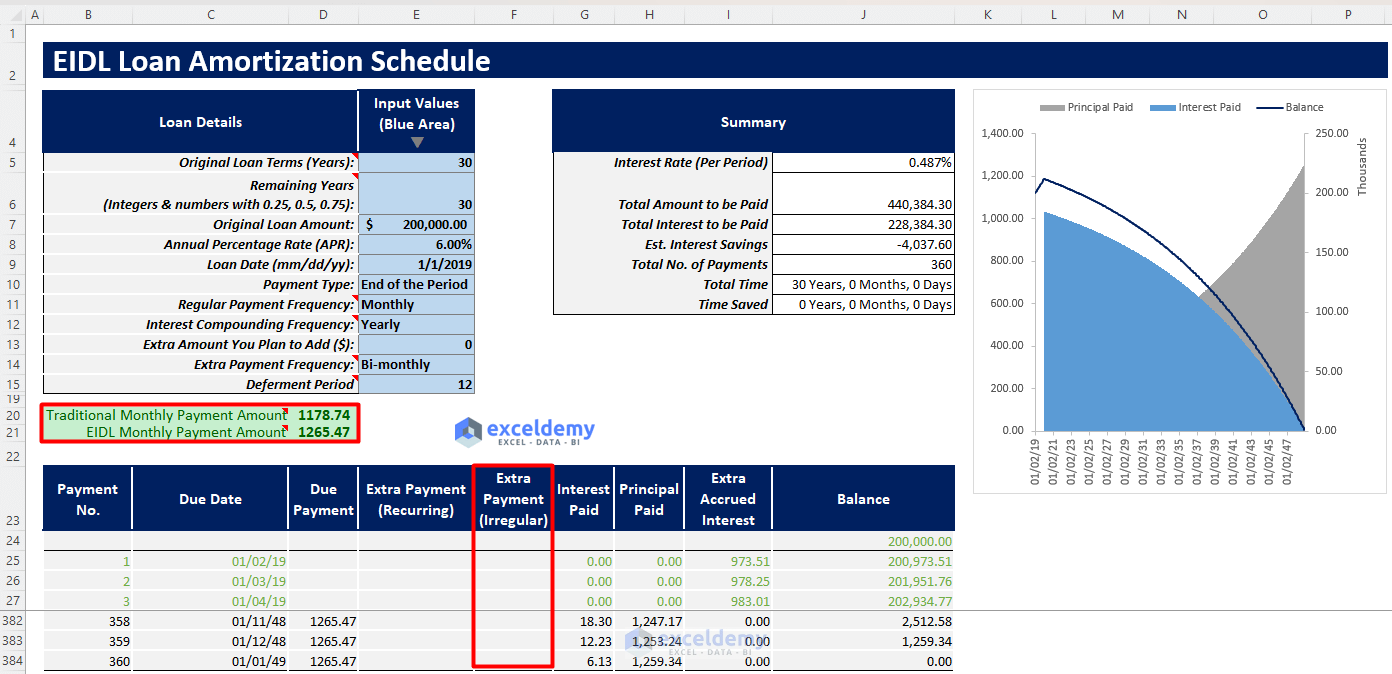This screenshot has height=674, width=1392.
Task: Select column P header
Action: click(x=1348, y=14)
